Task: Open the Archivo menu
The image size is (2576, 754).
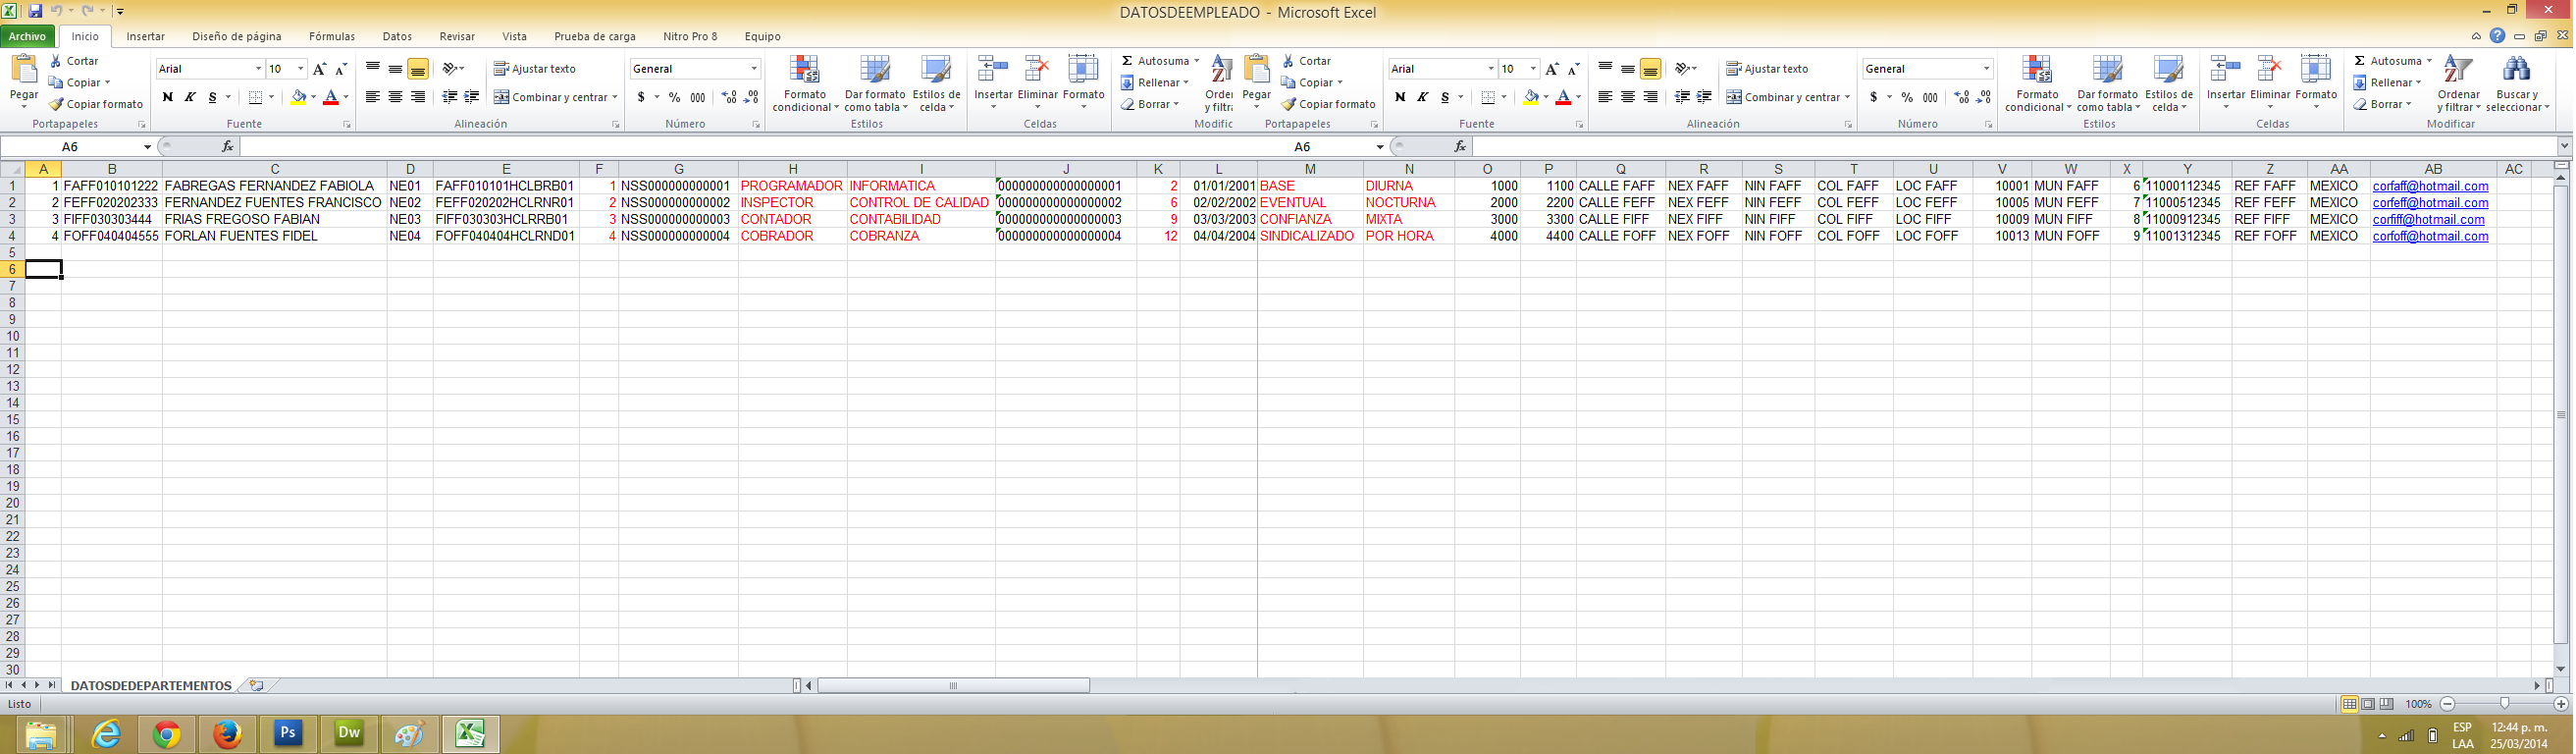Action: [28, 36]
